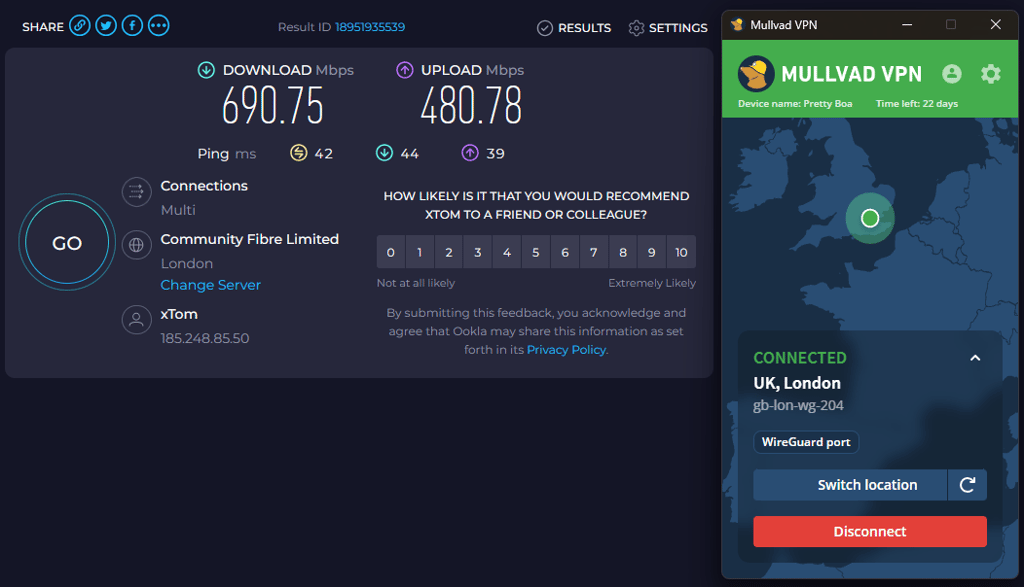Rate recommendation 2

click(449, 252)
